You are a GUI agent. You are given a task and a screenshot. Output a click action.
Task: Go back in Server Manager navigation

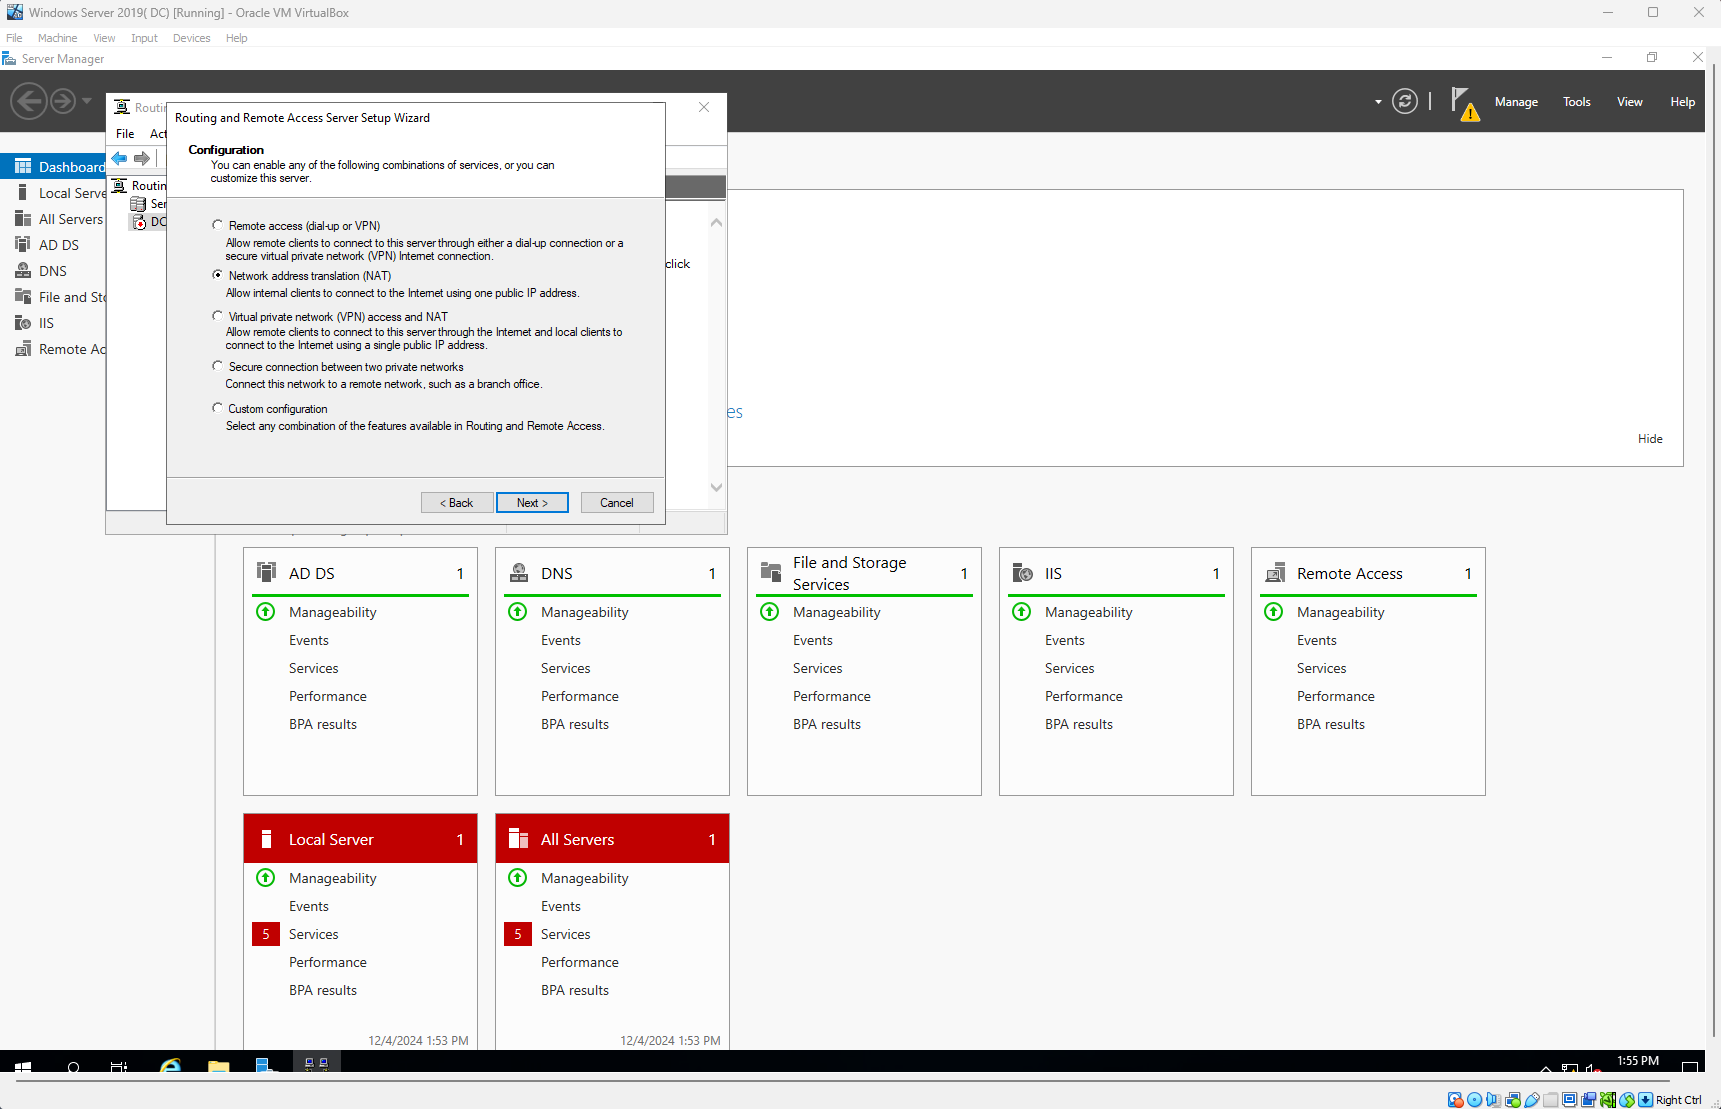[28, 101]
